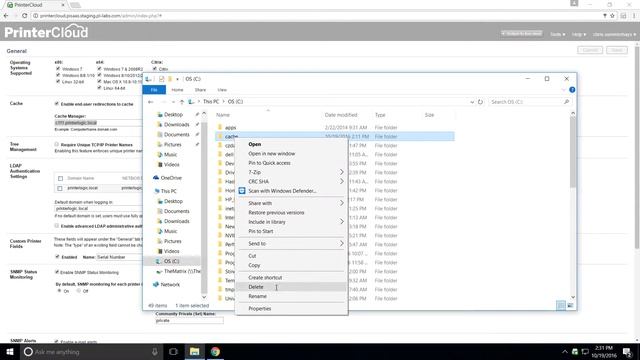The image size is (640, 360).
Task: Switch to the Share ribbon tab
Action: click(x=200, y=90)
